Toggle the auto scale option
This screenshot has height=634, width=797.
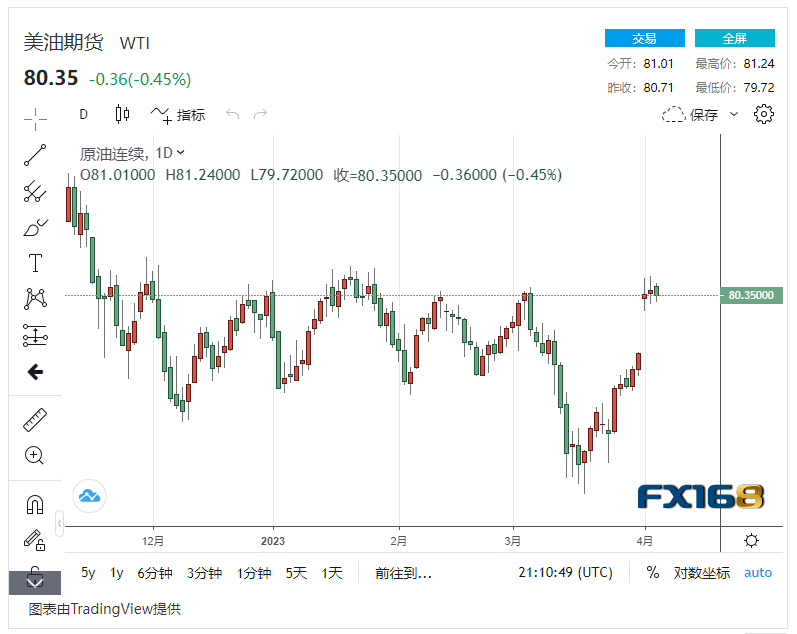coord(758,573)
